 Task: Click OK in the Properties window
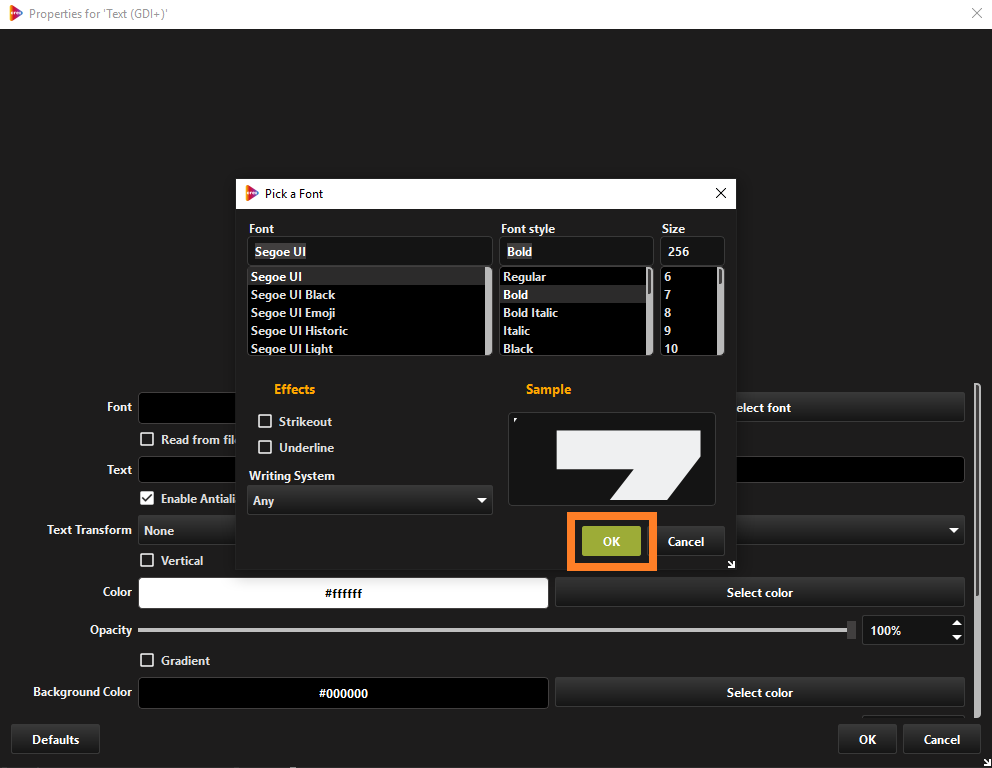pos(867,740)
